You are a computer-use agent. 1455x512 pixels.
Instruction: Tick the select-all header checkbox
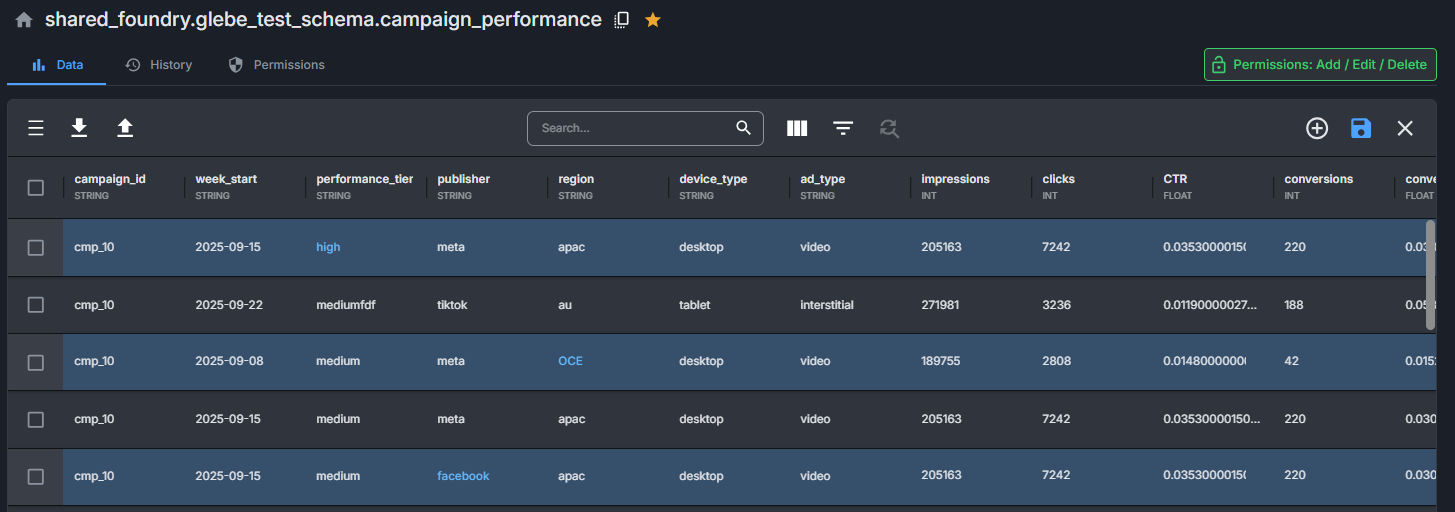(36, 187)
